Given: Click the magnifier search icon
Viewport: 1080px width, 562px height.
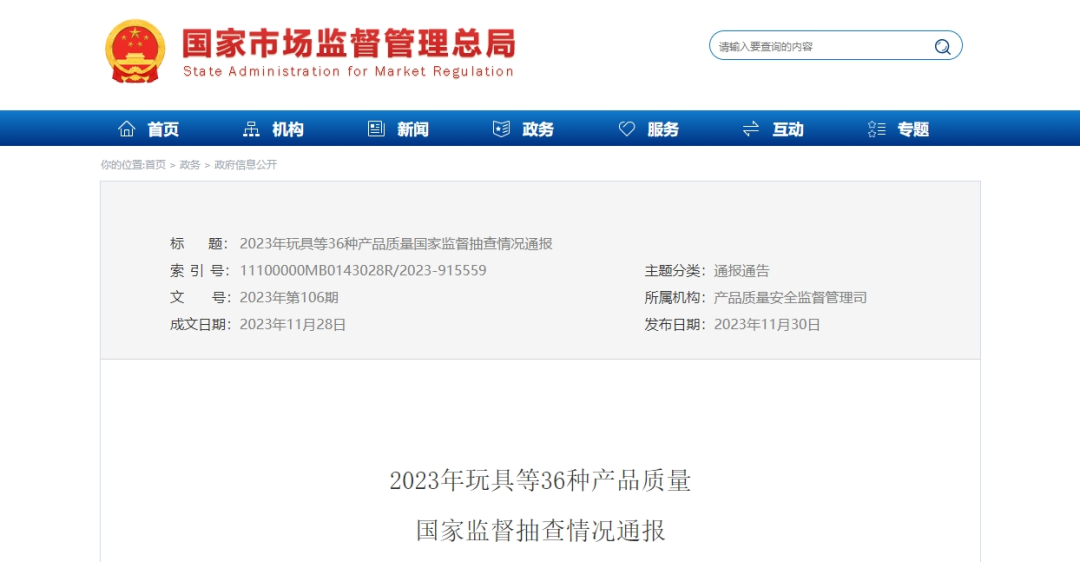Looking at the screenshot, I should pos(942,46).
